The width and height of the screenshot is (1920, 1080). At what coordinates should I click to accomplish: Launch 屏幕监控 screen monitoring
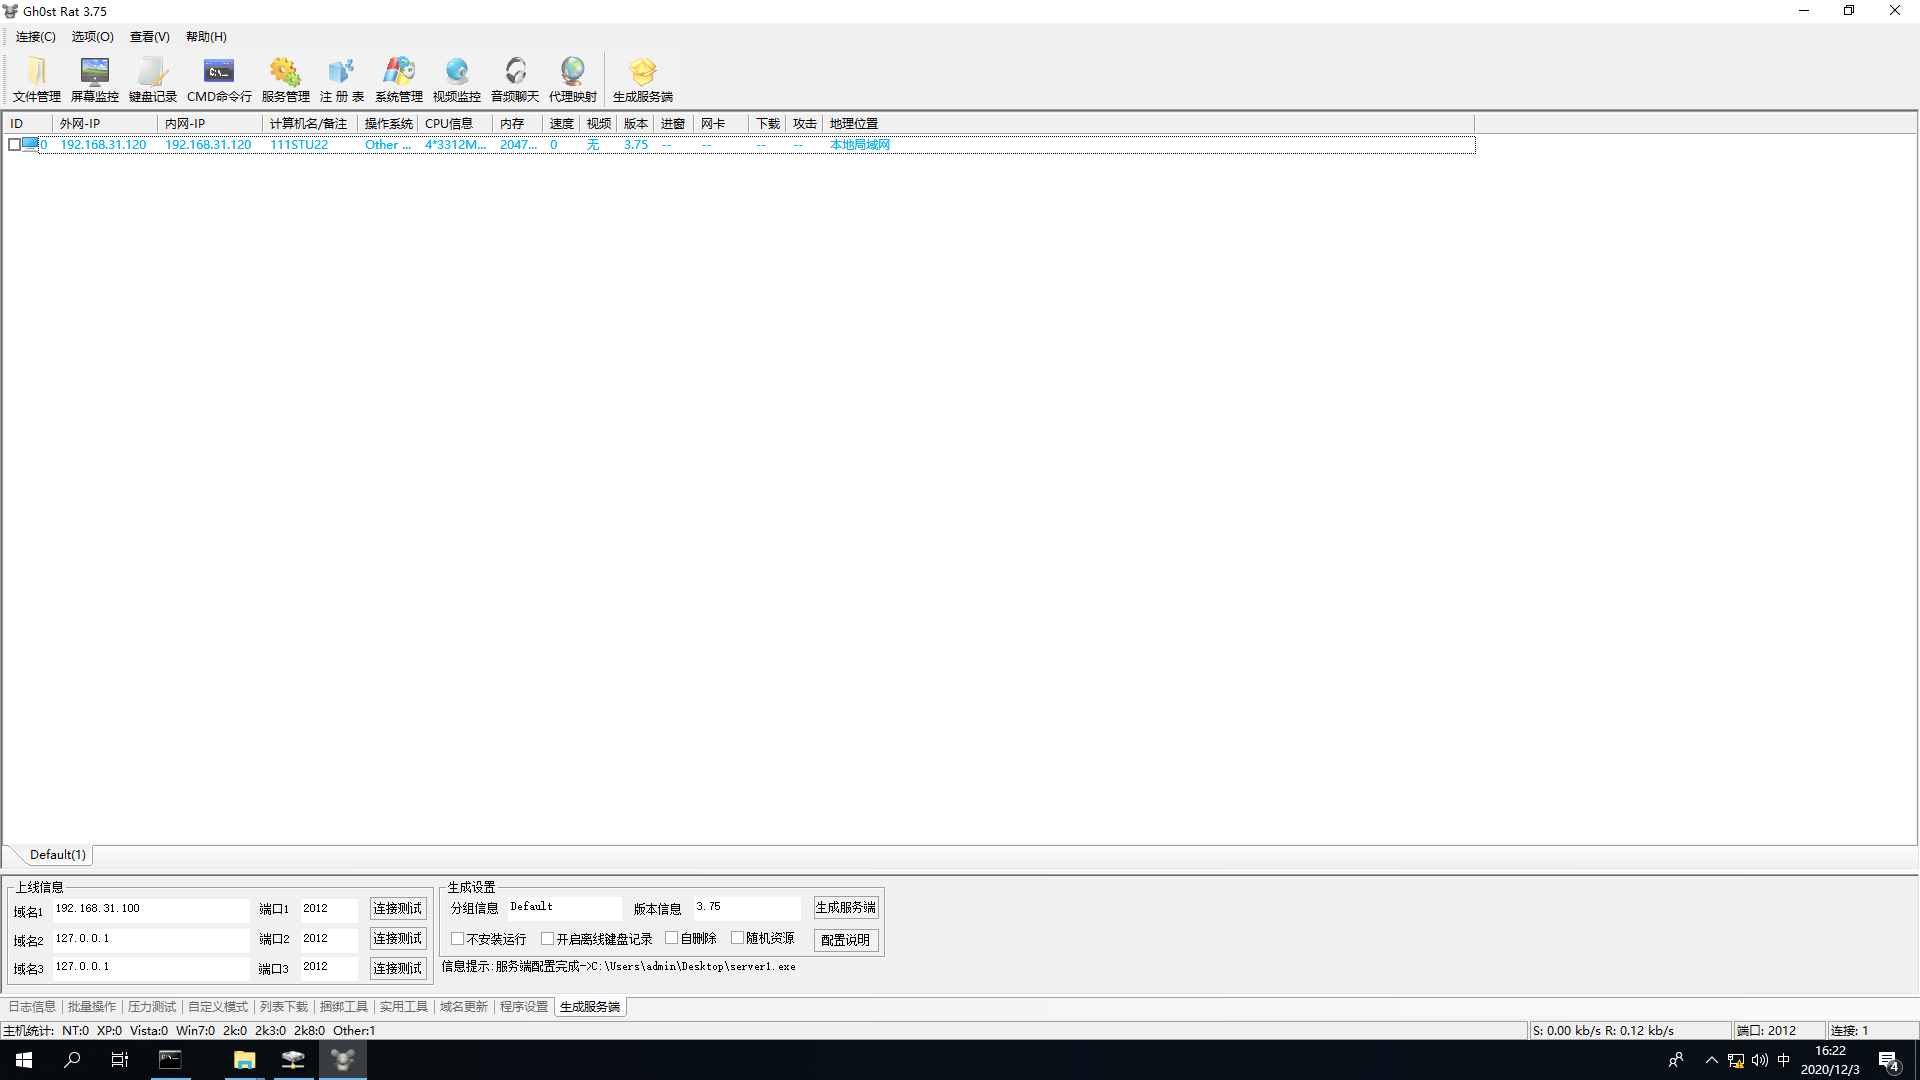click(x=95, y=79)
